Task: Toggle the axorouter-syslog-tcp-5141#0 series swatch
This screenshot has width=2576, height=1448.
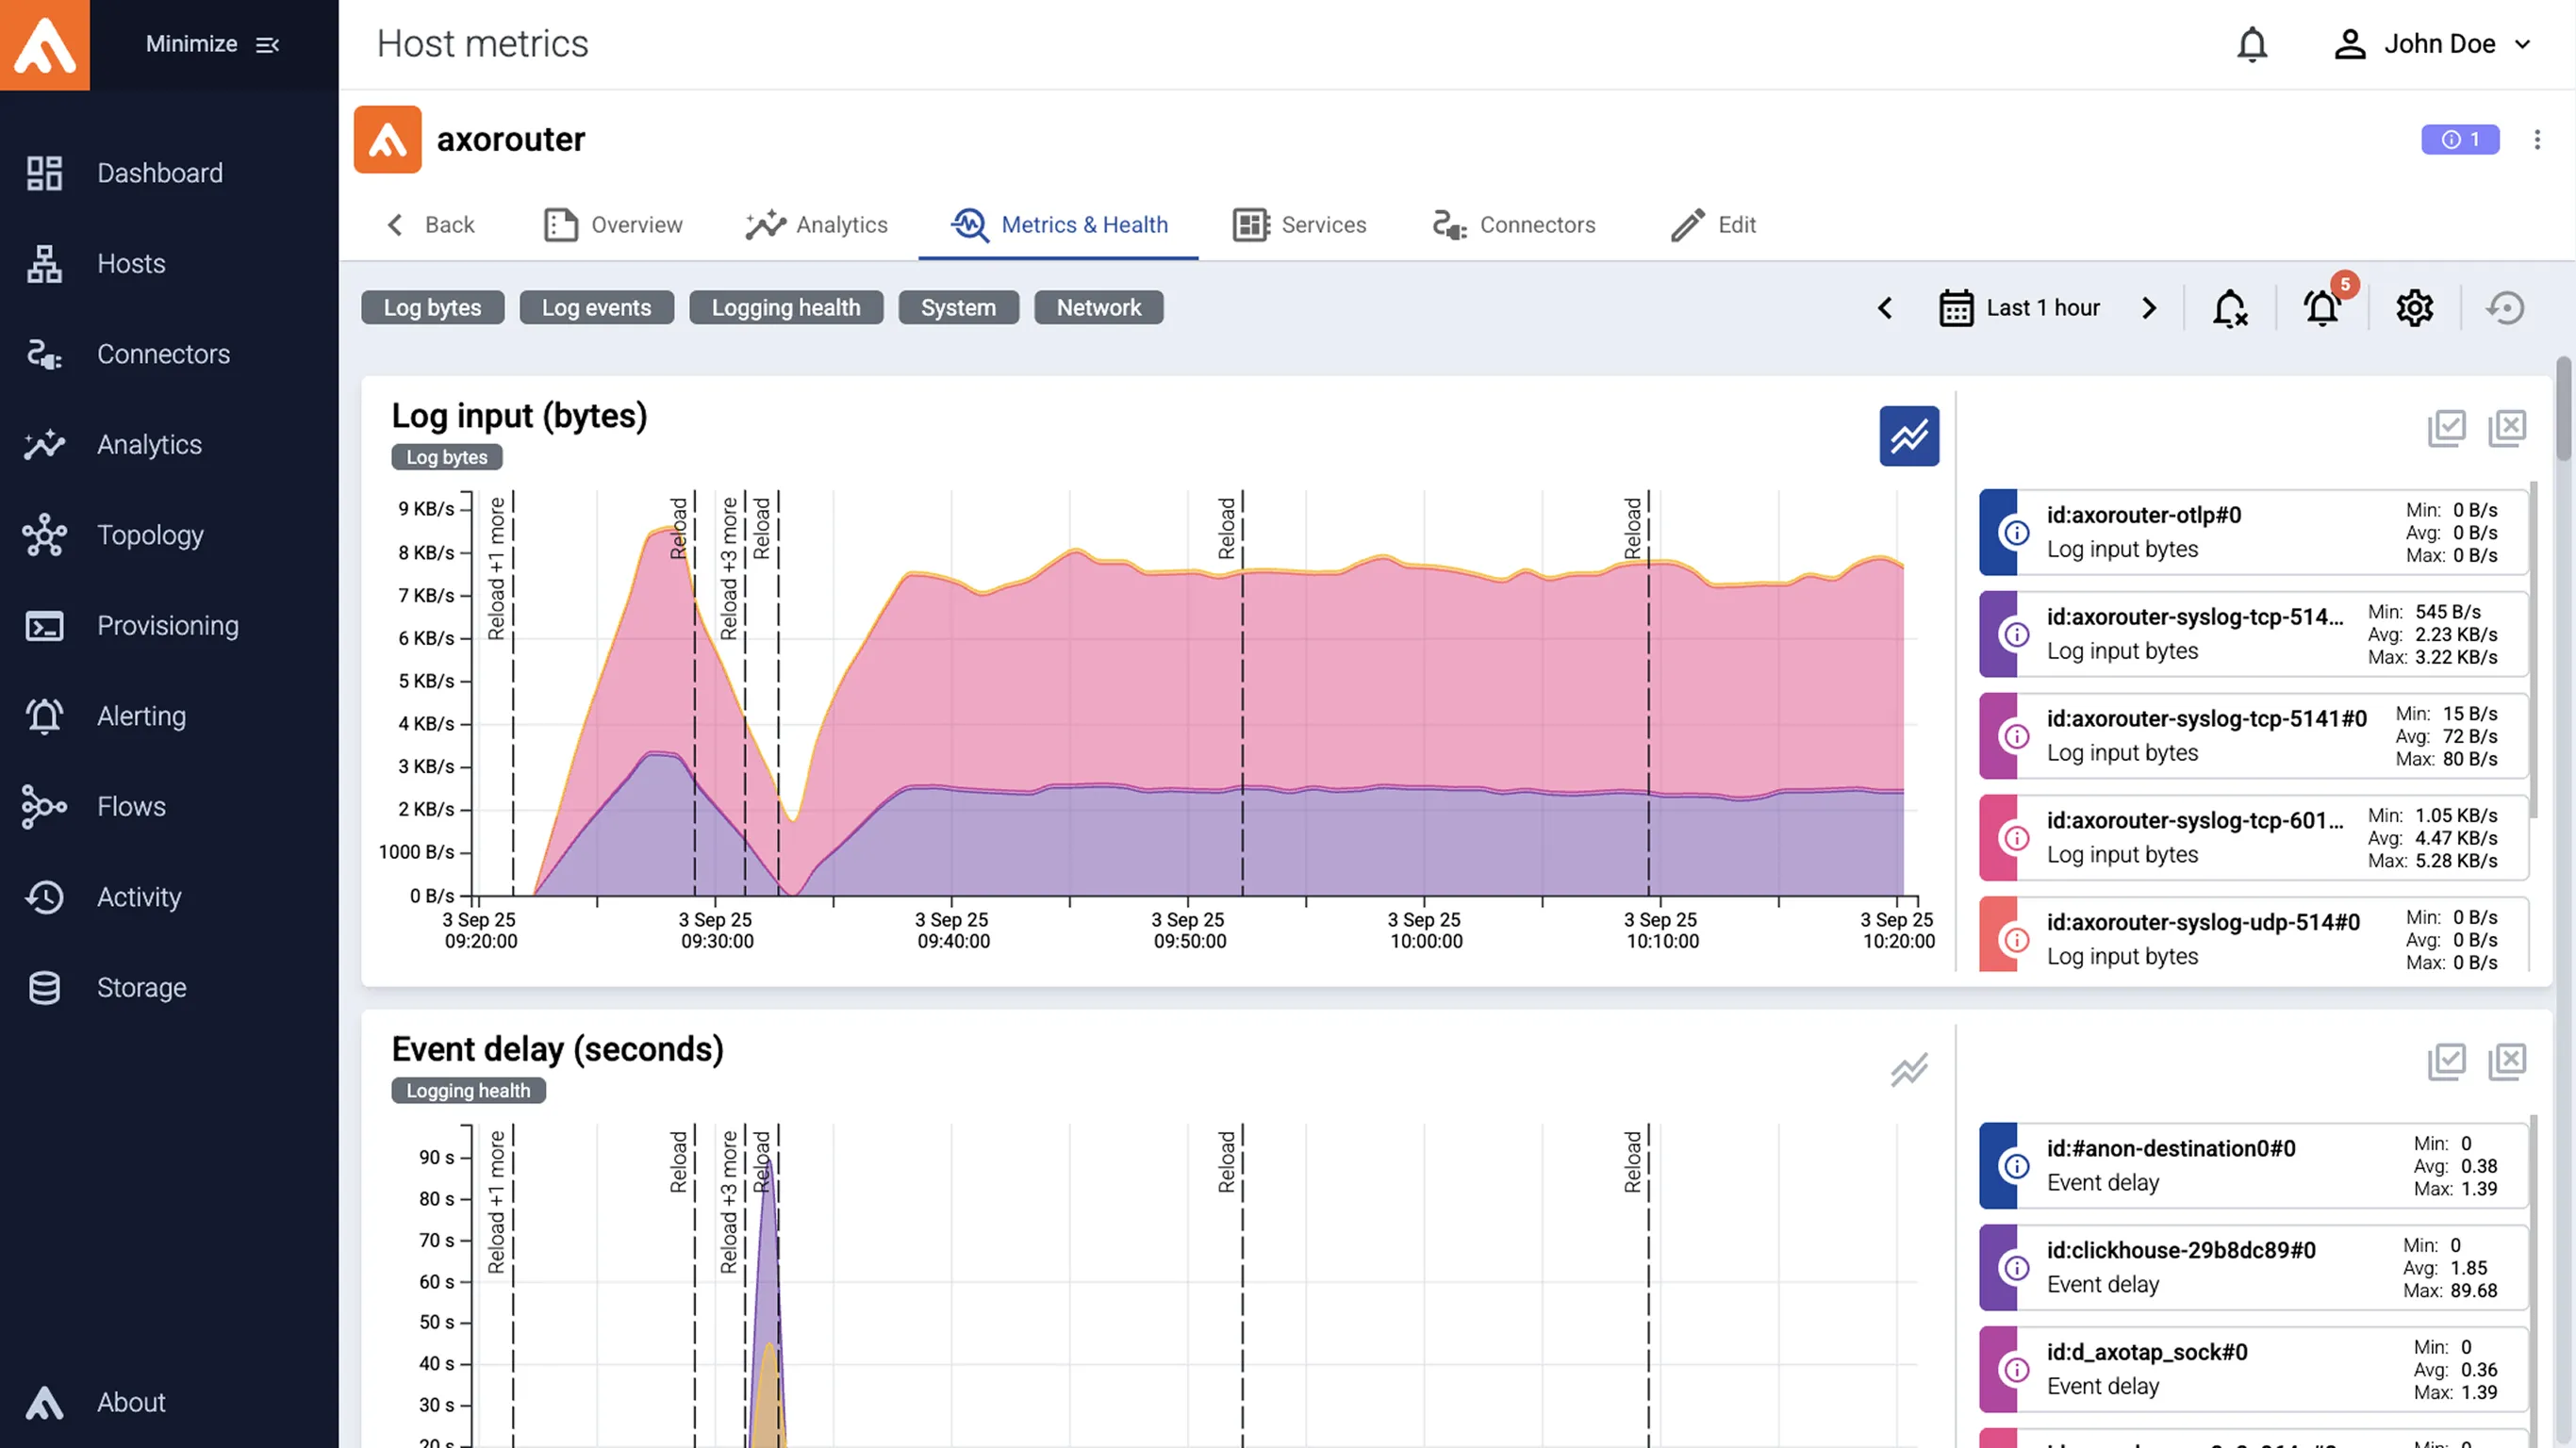Action: [x=1998, y=736]
